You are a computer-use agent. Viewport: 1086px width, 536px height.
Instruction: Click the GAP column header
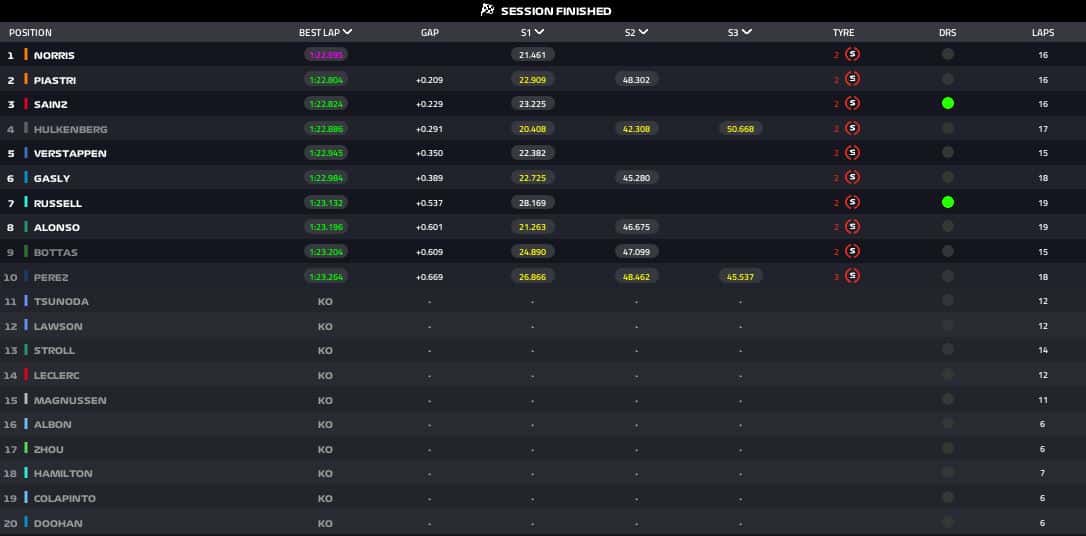click(429, 33)
